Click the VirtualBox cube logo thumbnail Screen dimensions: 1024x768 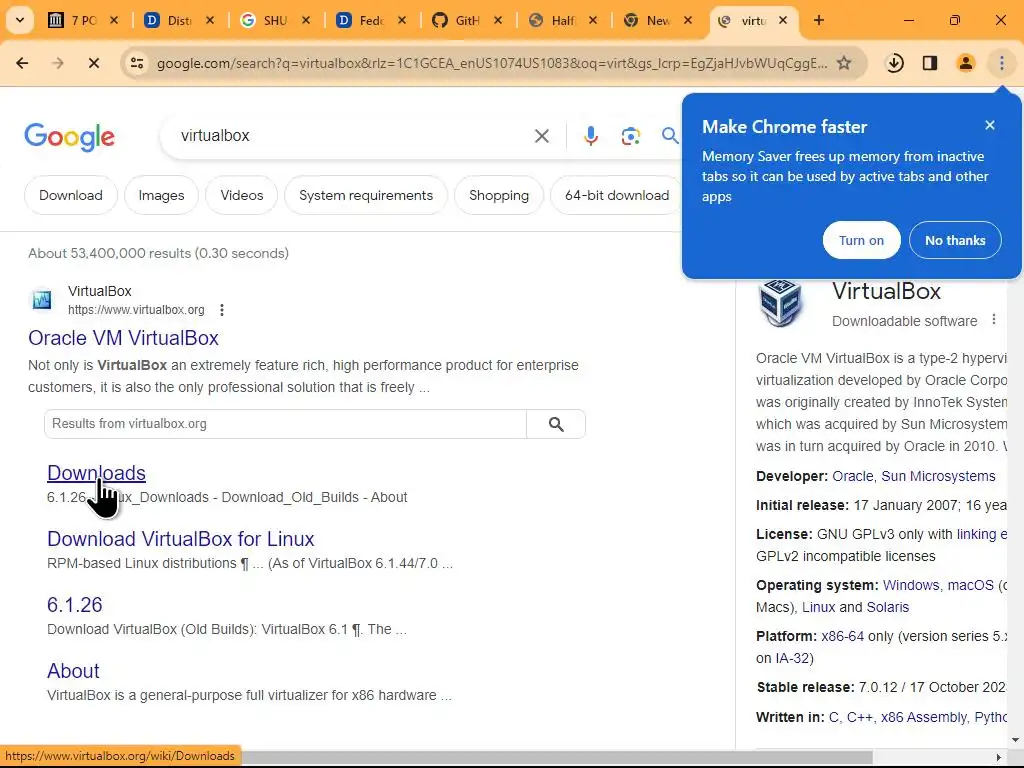780,302
